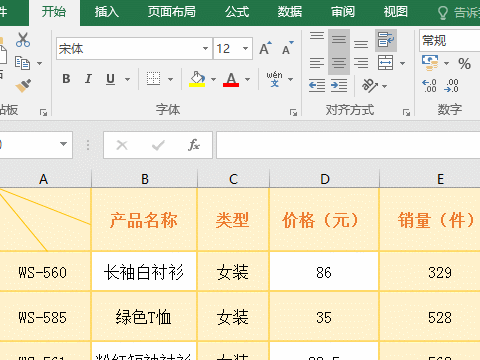Apply percent style

click(x=464, y=64)
